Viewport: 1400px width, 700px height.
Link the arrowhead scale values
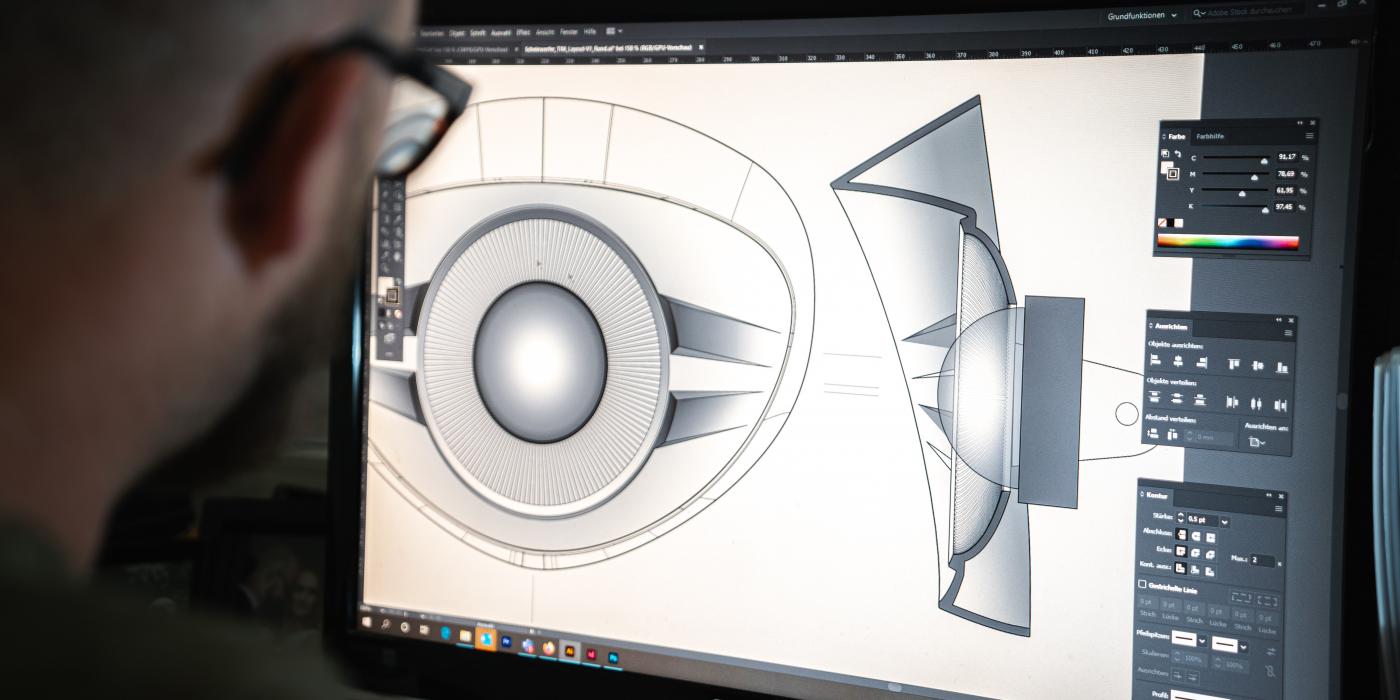coord(1270,671)
